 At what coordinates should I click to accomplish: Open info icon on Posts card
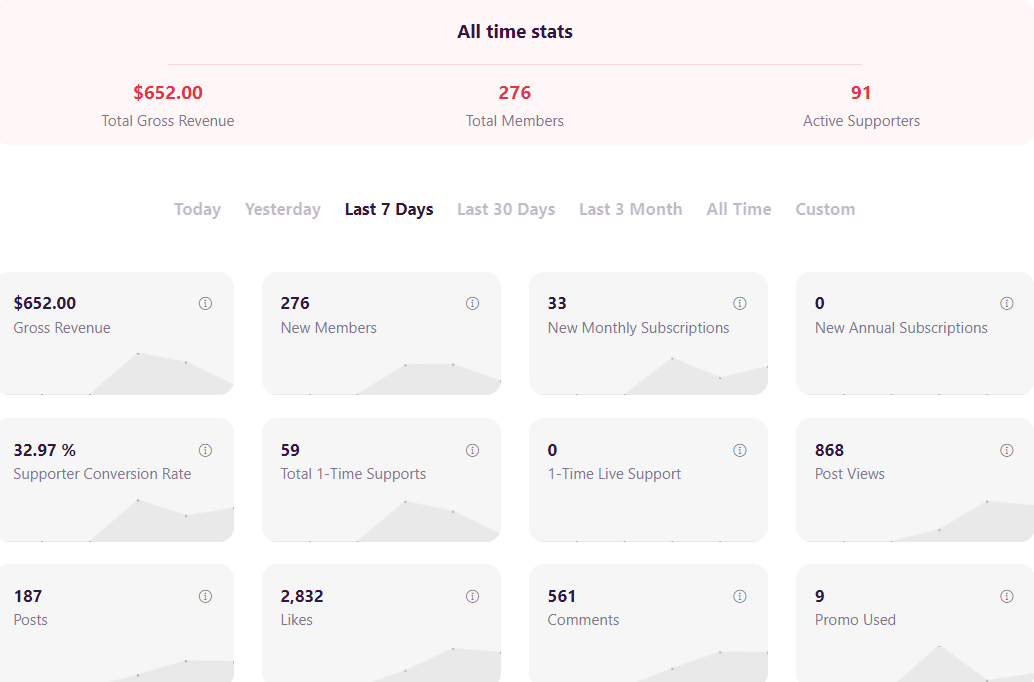[205, 596]
